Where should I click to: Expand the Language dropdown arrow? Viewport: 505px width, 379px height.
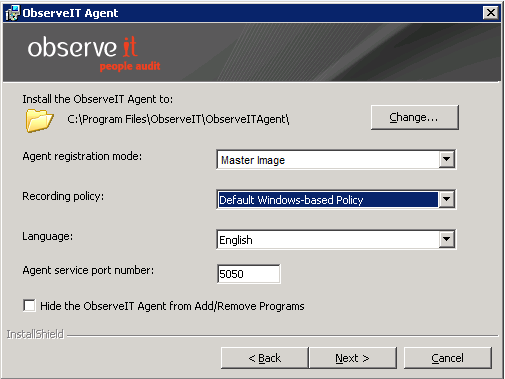[446, 239]
